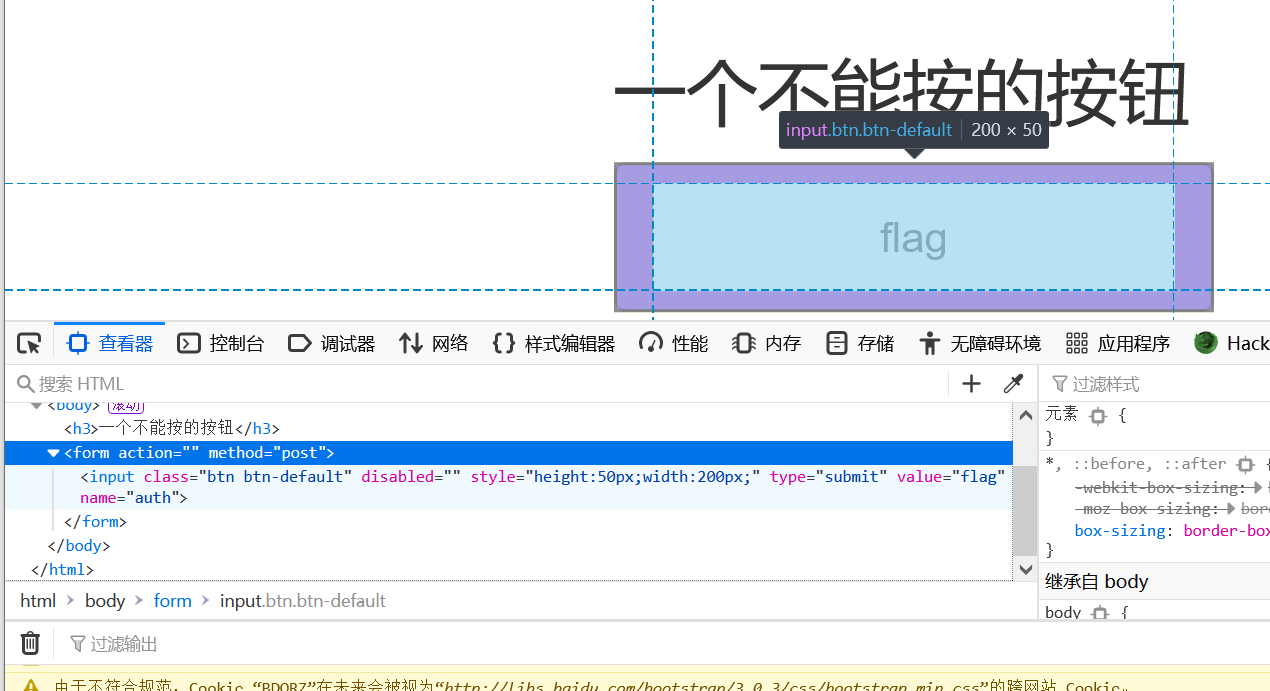Open the eyedropper color picker tool
The width and height of the screenshot is (1270, 691).
(1013, 383)
